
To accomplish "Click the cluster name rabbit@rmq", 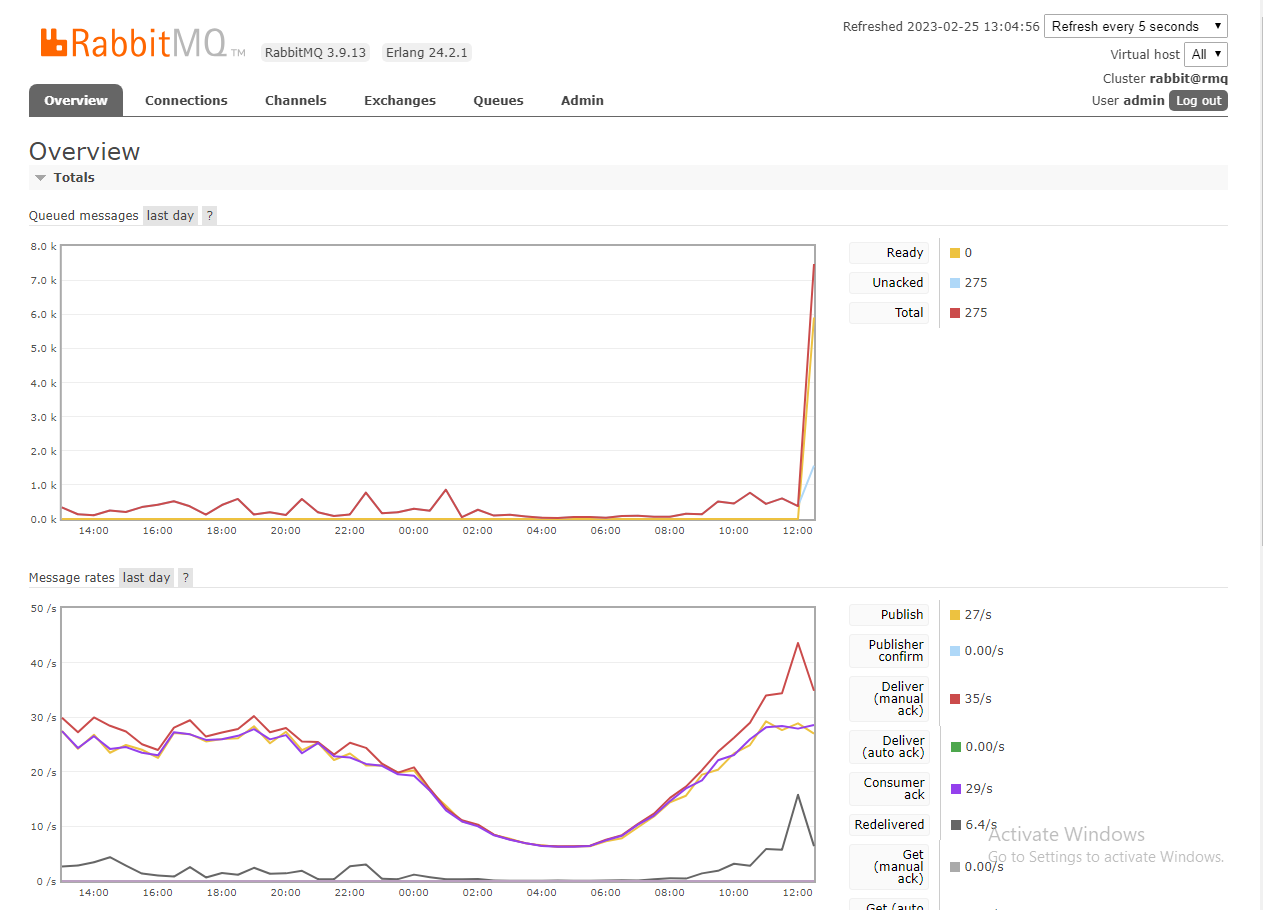I will (x=1188, y=78).
